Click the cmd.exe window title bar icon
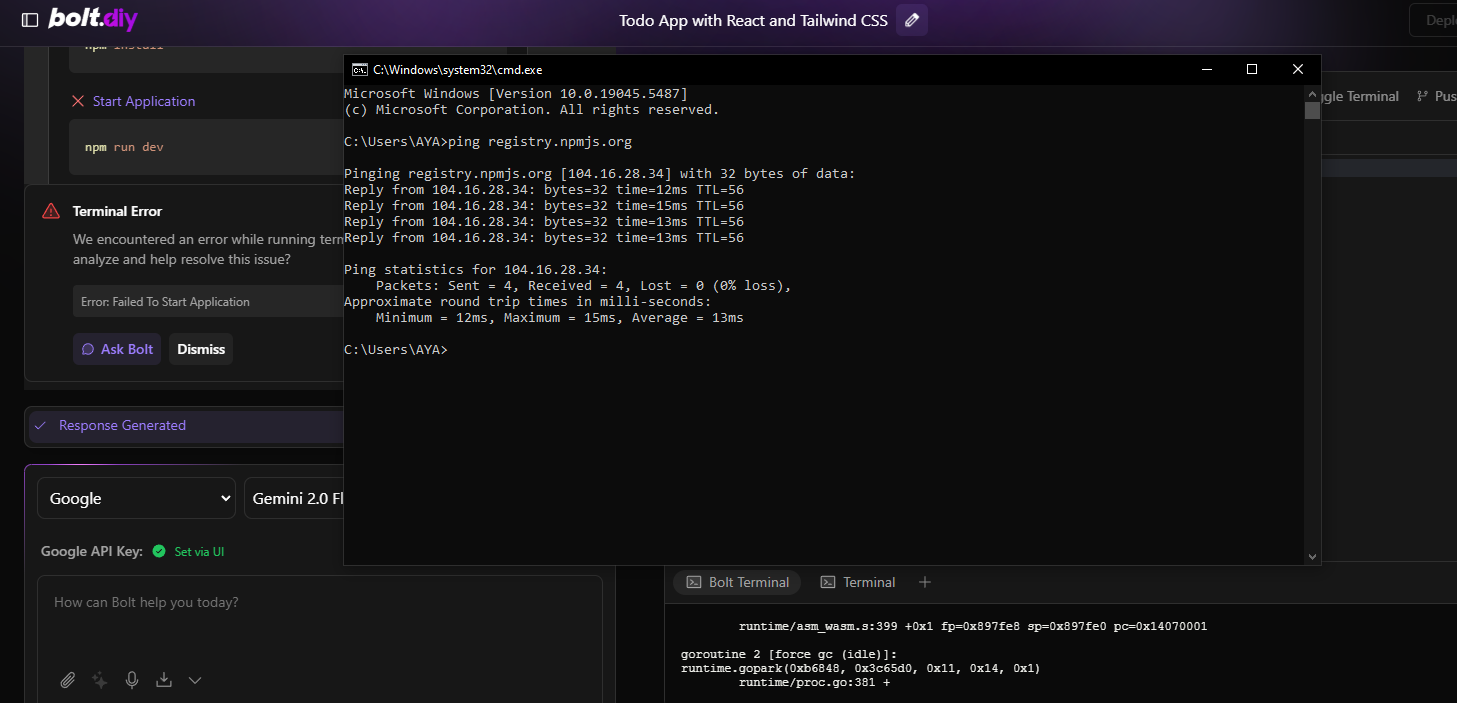Screen dimensions: 1457x703 point(359,69)
